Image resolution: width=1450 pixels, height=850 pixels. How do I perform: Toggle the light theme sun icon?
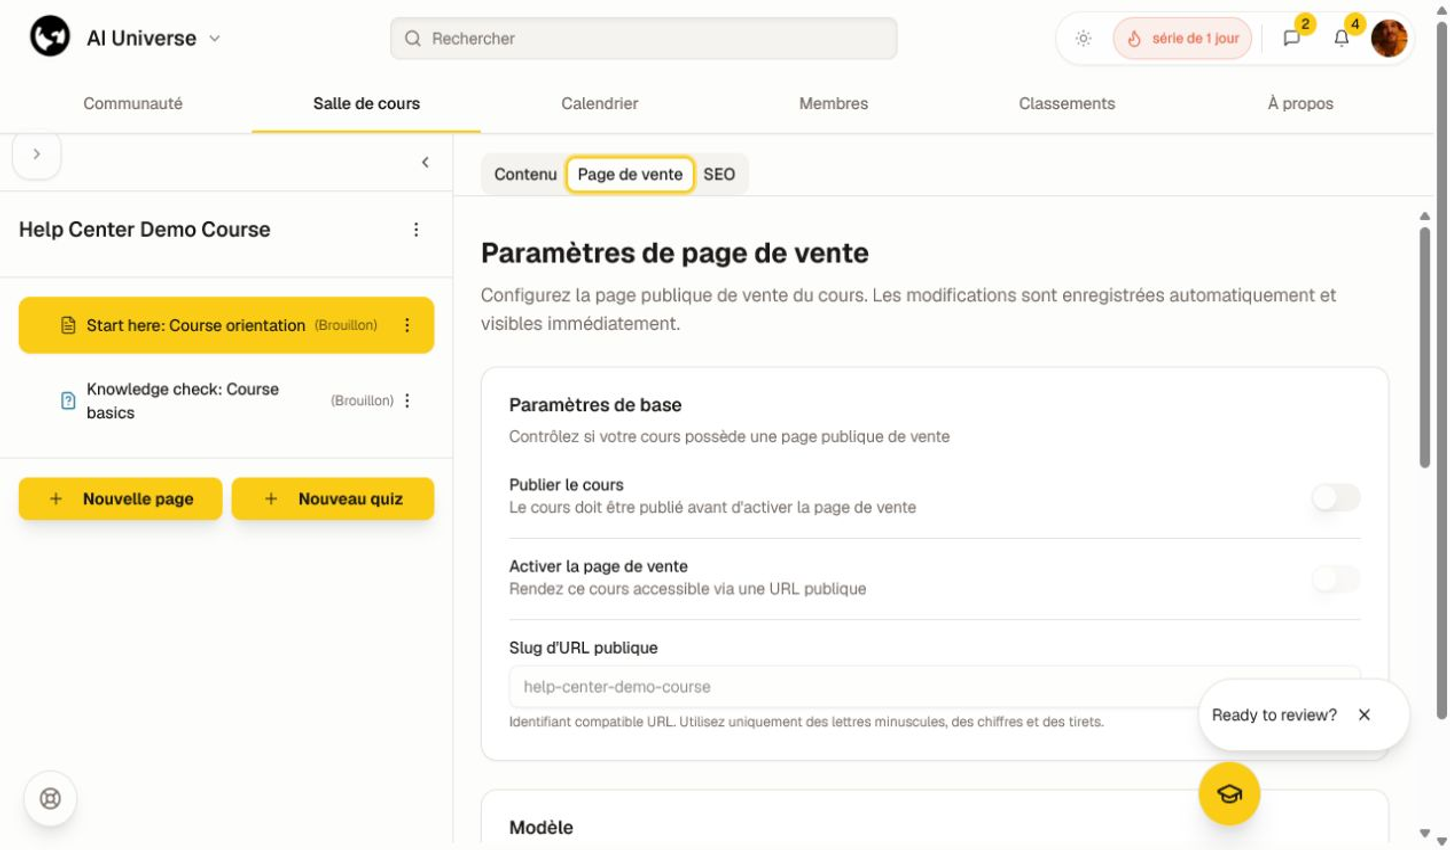[1083, 39]
